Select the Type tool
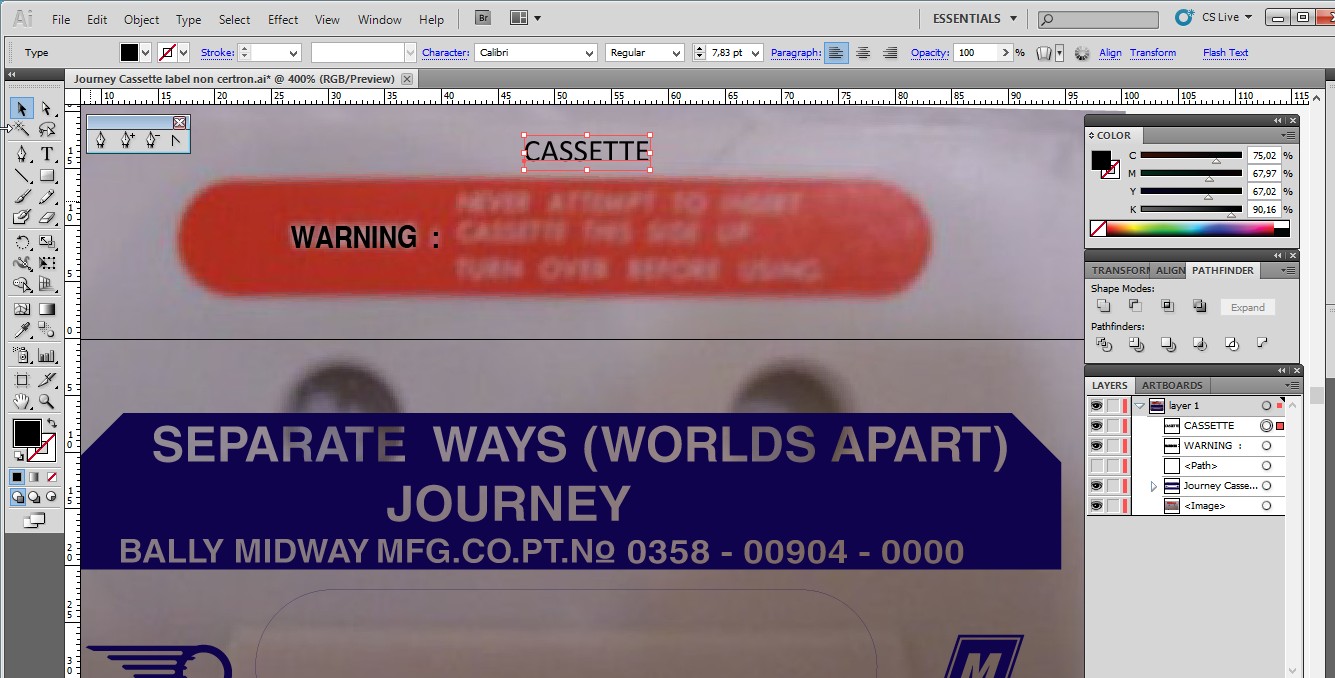Viewport: 1335px width, 678px height. [47, 154]
